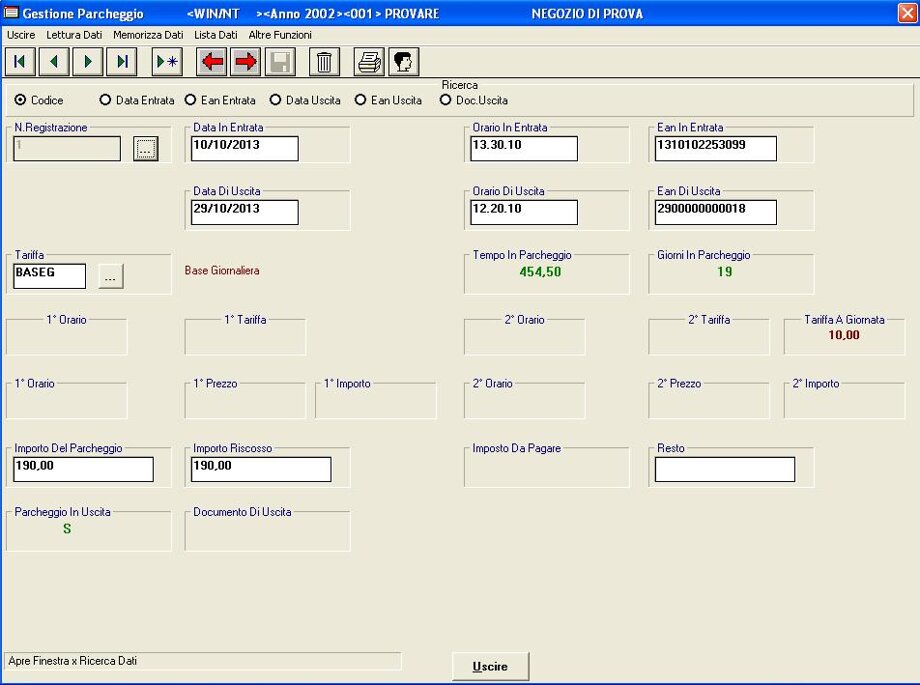The width and height of the screenshot is (920, 685).
Task: Click the red right arrow button
Action: coord(245,62)
